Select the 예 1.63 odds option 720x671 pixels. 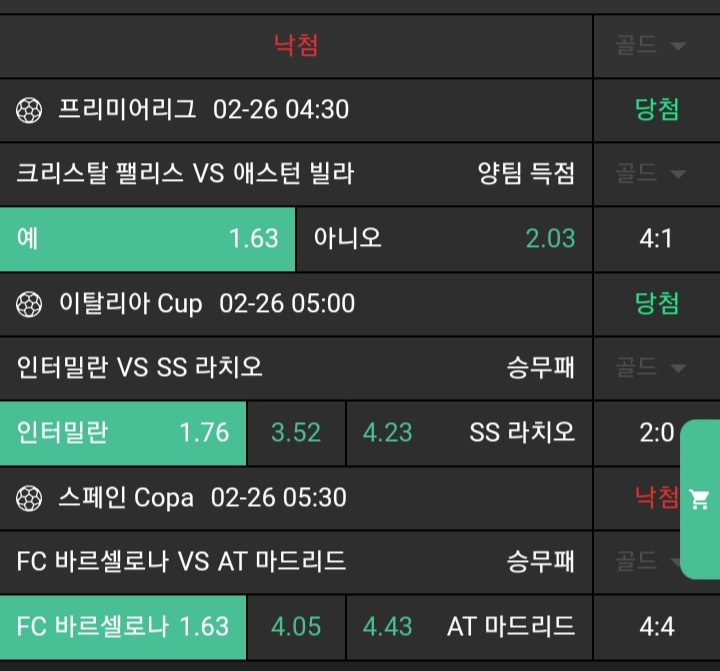click(148, 239)
